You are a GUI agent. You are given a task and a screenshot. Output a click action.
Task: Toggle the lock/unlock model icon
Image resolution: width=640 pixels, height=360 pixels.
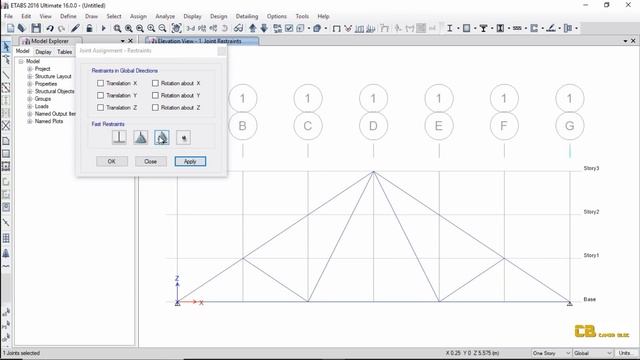pyautogui.click(x=89, y=28)
